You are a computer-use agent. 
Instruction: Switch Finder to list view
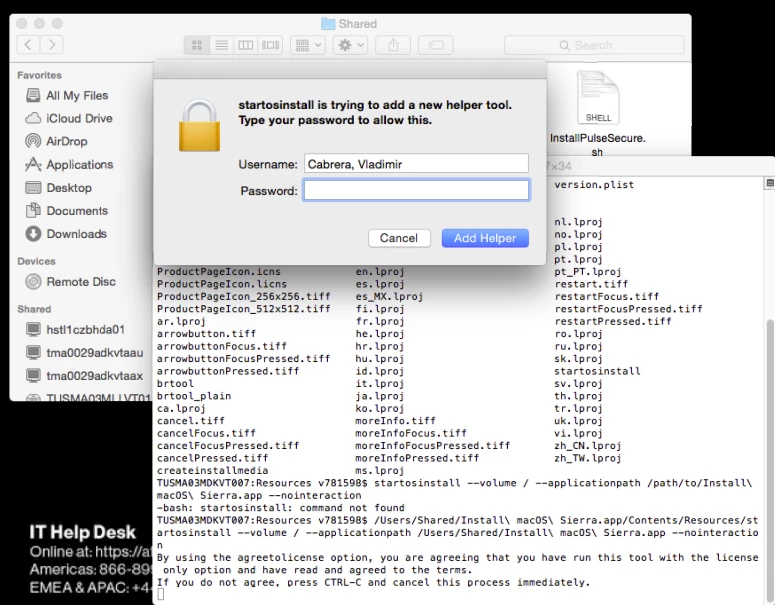(221, 45)
